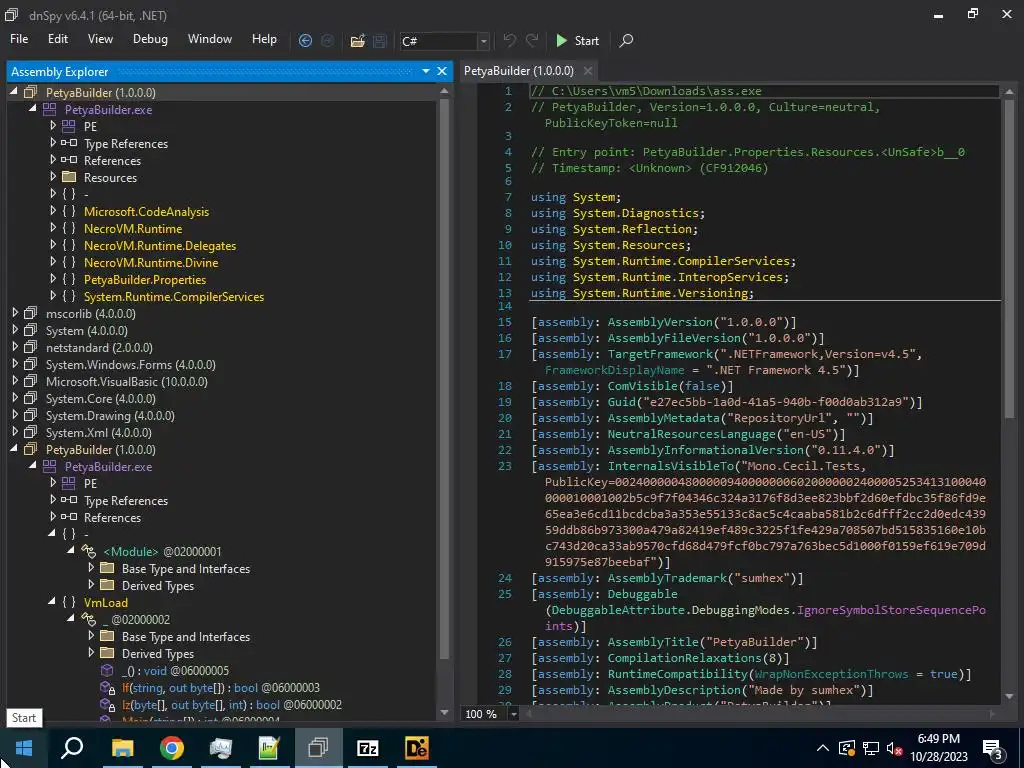The image size is (1024, 768).
Task: Open the View menu
Action: coord(100,39)
